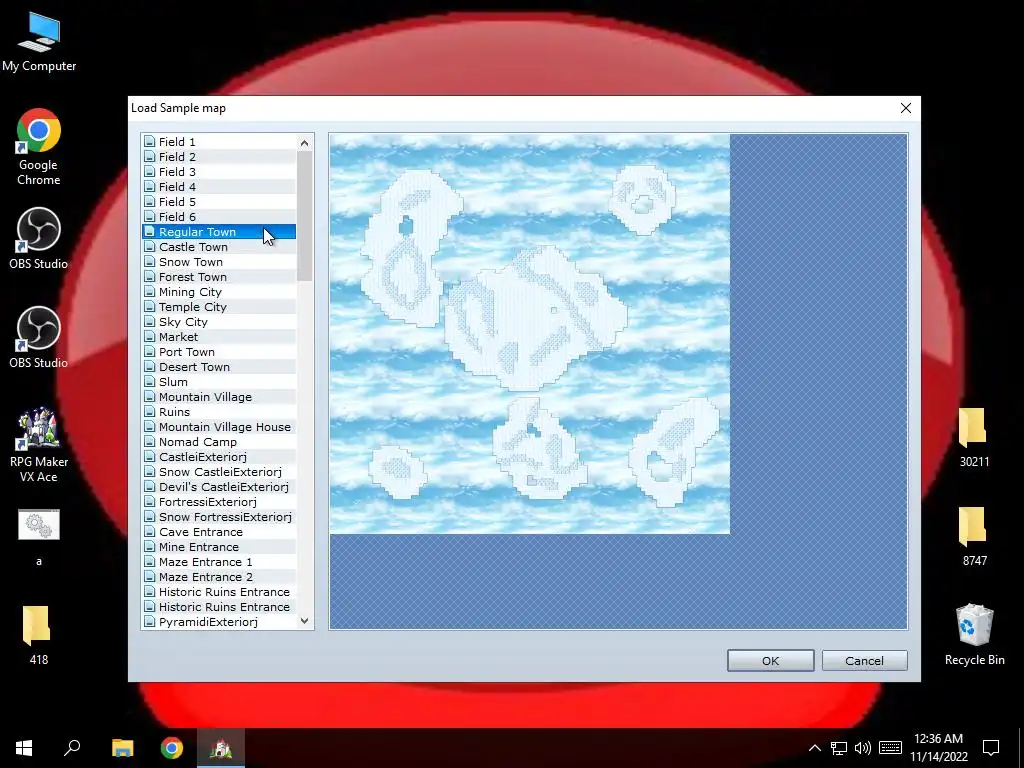Select 'Devil's CastleiExteriorj' sample map
1024x768 pixels.
(x=219, y=487)
